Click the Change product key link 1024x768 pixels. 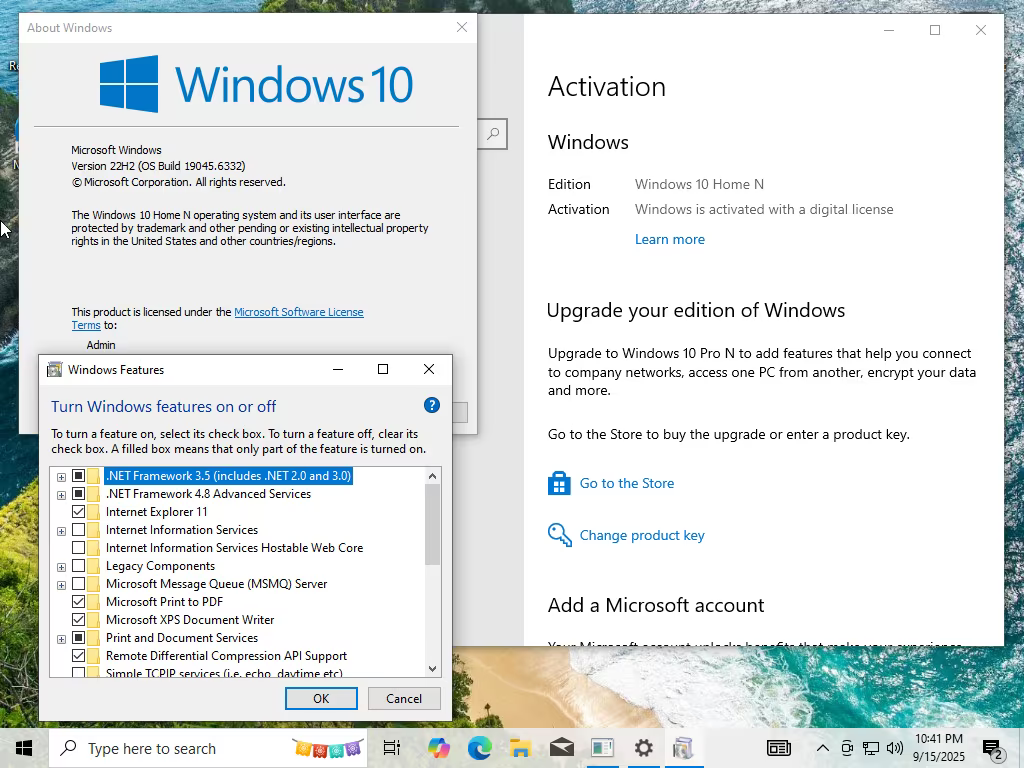[642, 536]
